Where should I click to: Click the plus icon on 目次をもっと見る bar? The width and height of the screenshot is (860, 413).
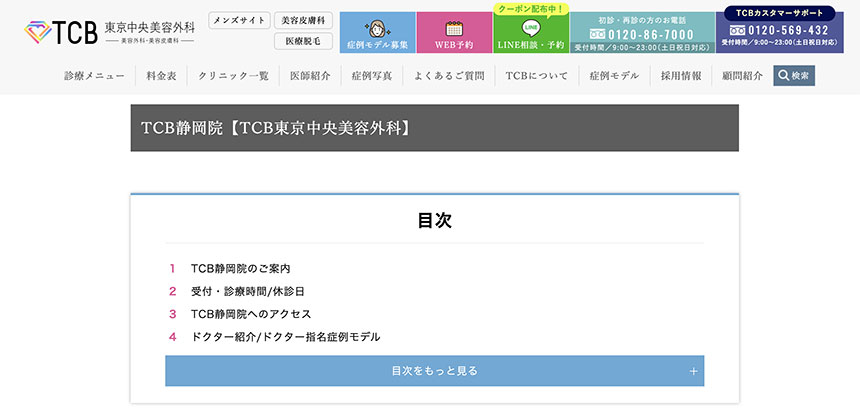coord(694,371)
